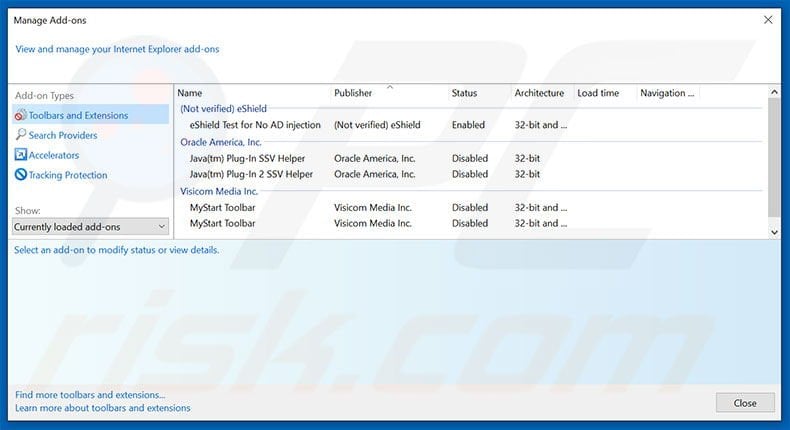Image resolution: width=790 pixels, height=430 pixels.
Task: Sort list by Status column
Action: (x=477, y=93)
